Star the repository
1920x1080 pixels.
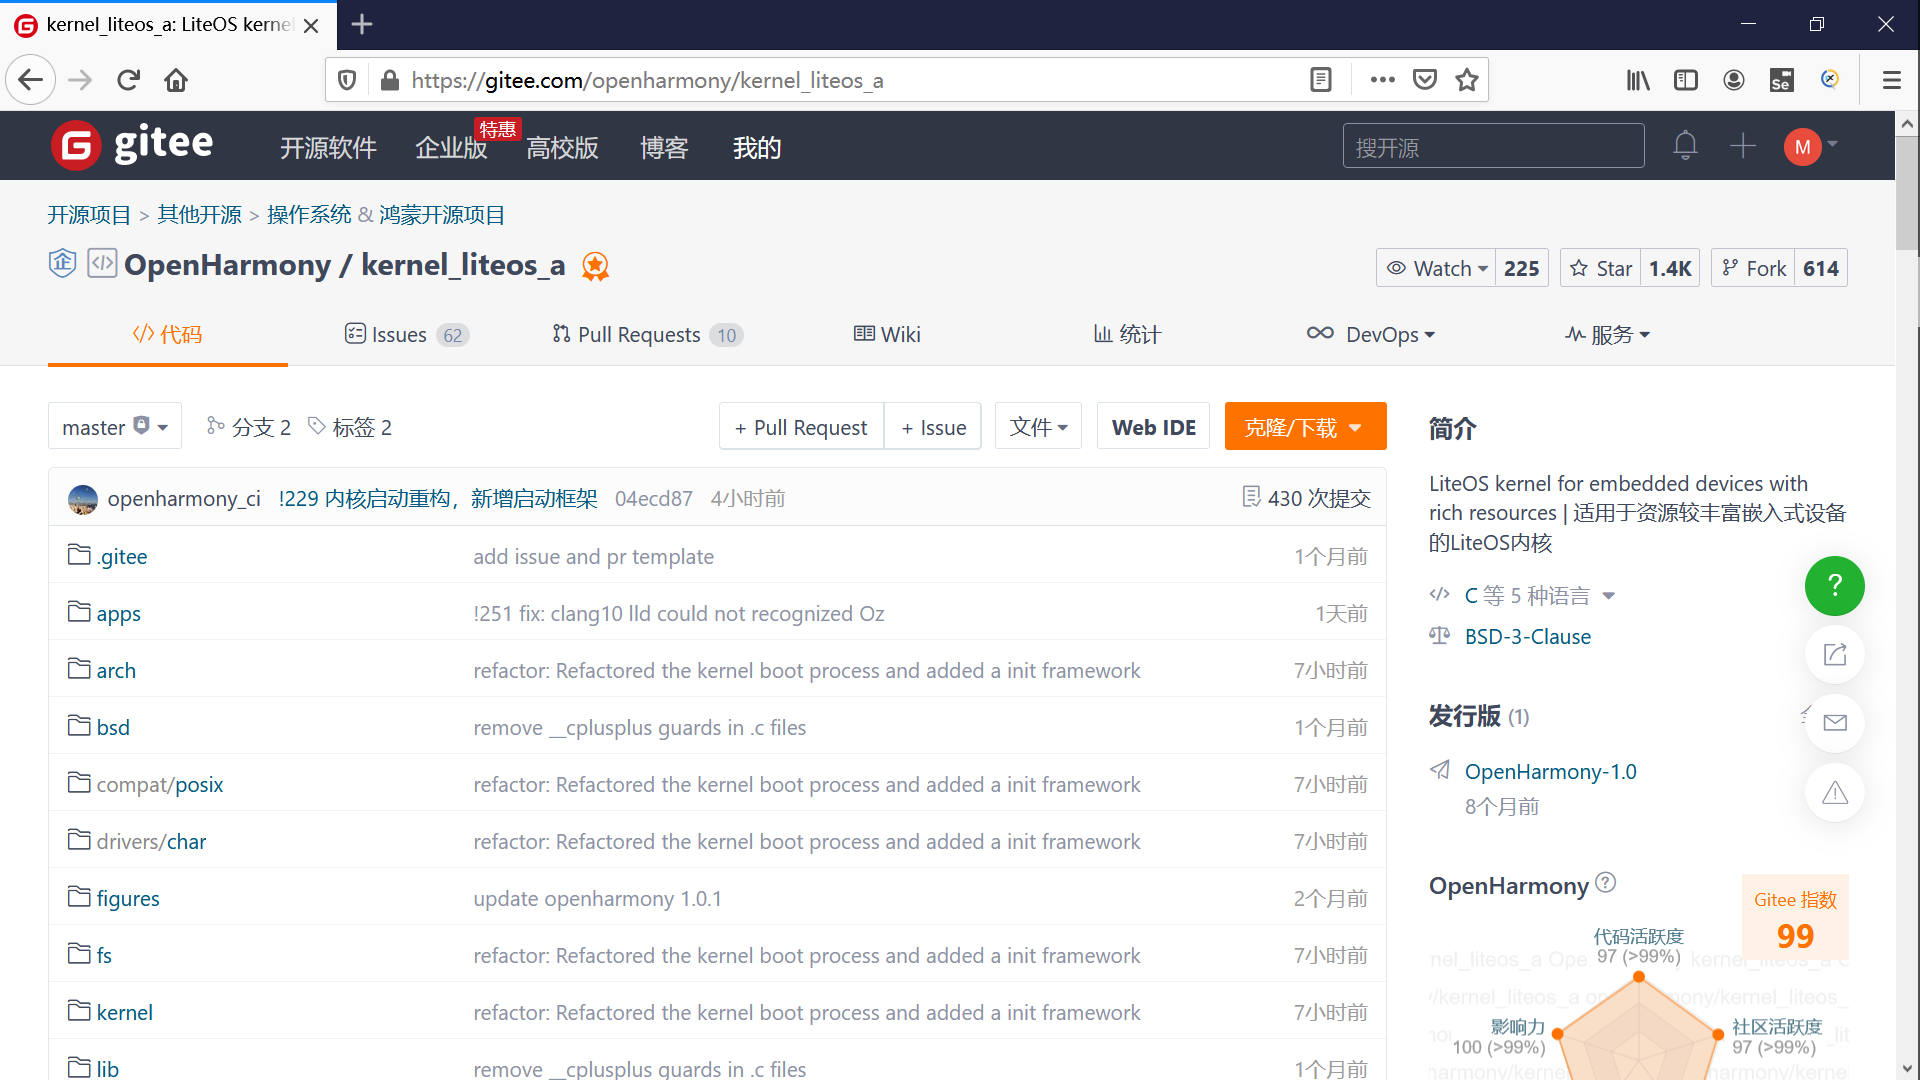[1600, 268]
